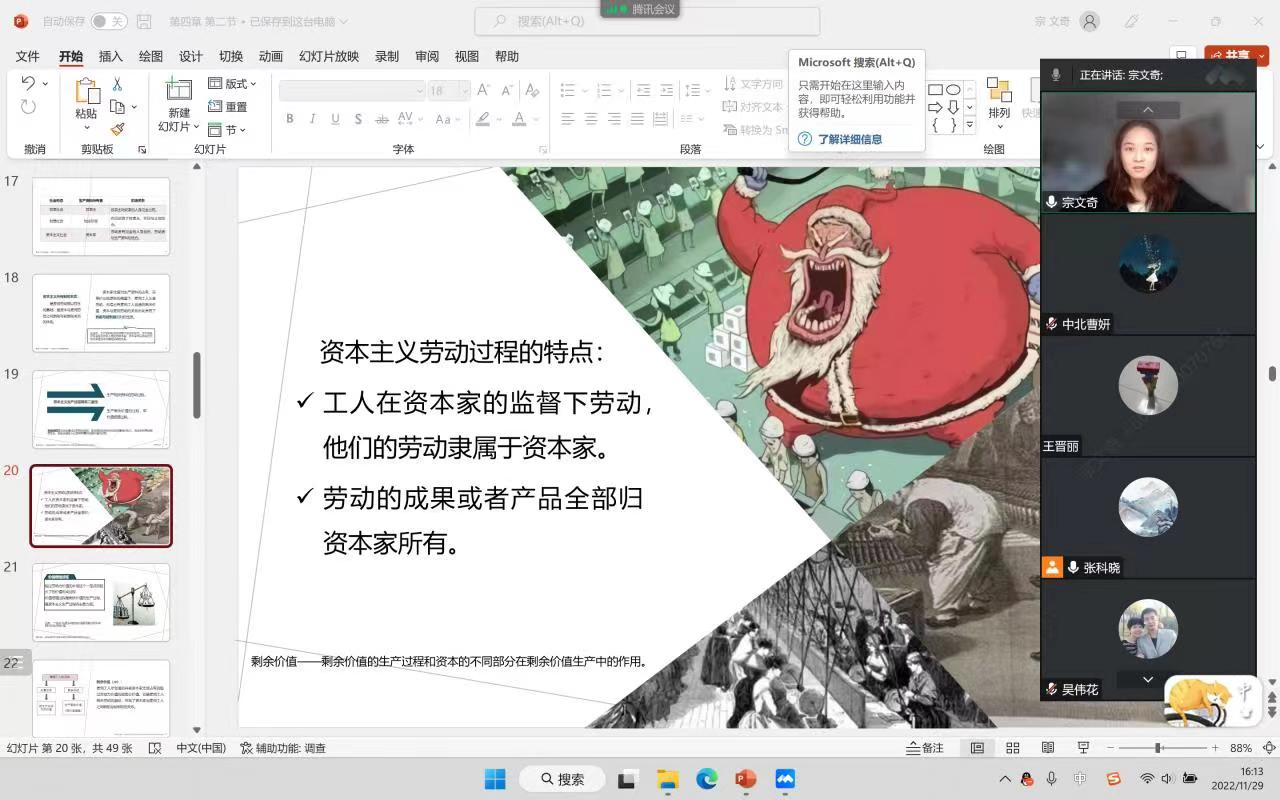Open the 插入 ribbon tab
The width and height of the screenshot is (1280, 800).
111,57
